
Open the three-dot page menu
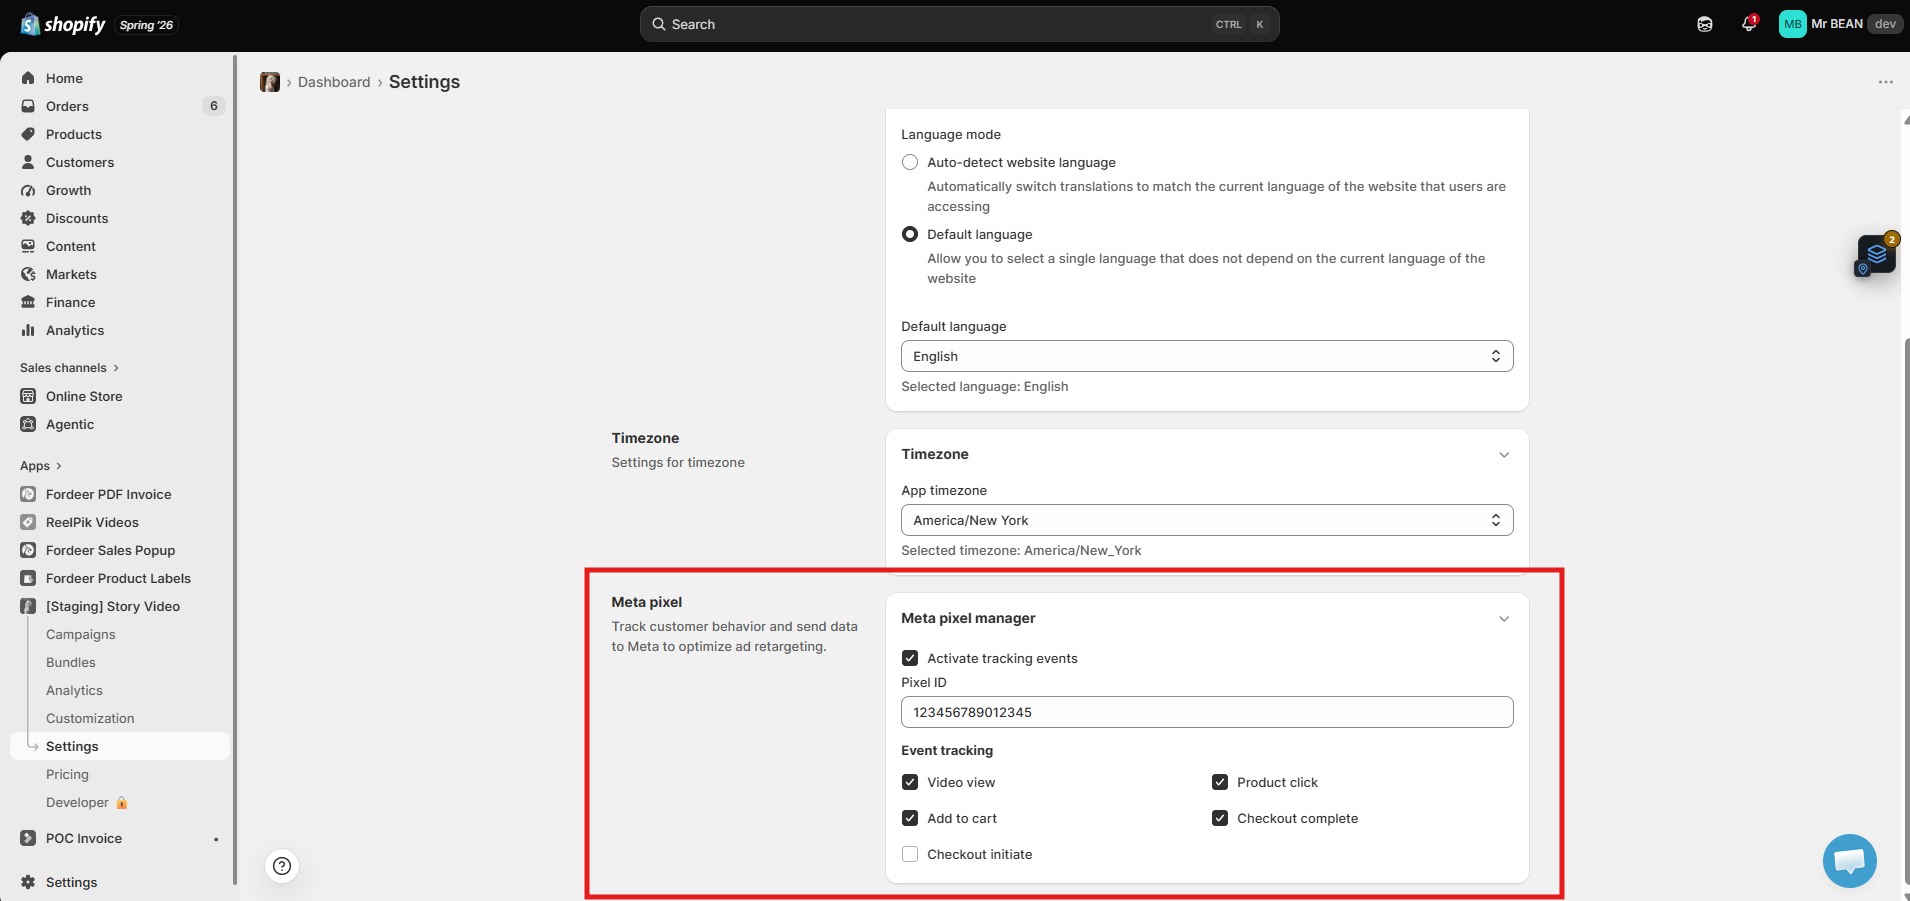click(1885, 82)
